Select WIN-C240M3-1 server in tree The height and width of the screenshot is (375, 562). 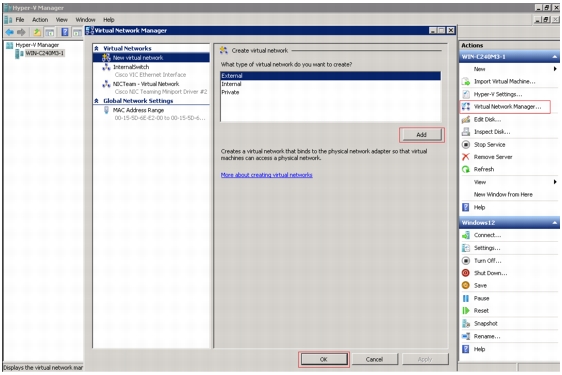coord(44,53)
